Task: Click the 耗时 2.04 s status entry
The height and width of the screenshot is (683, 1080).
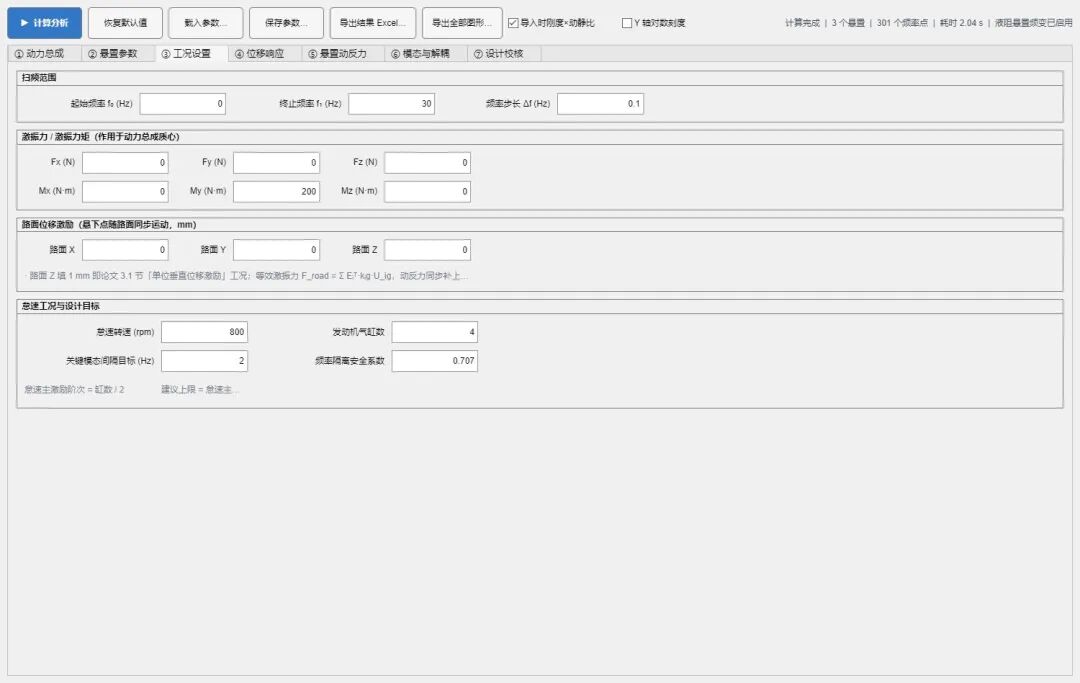Action: coord(962,23)
